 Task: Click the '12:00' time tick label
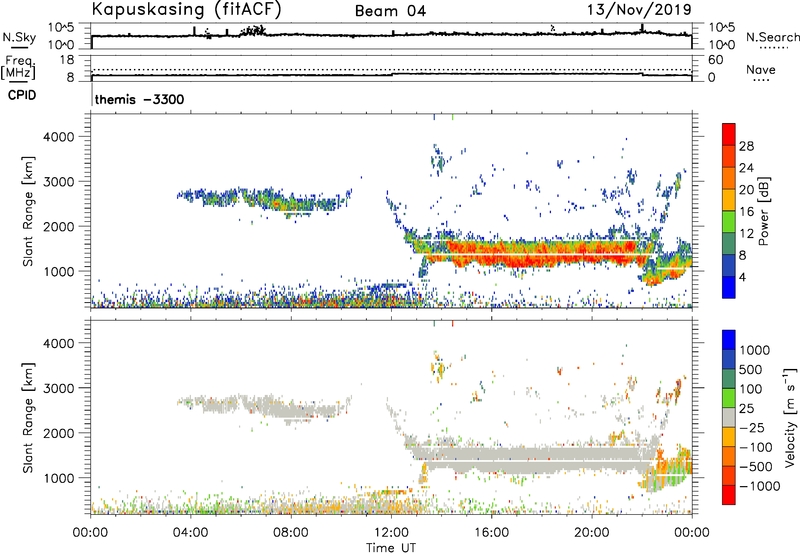(391, 533)
